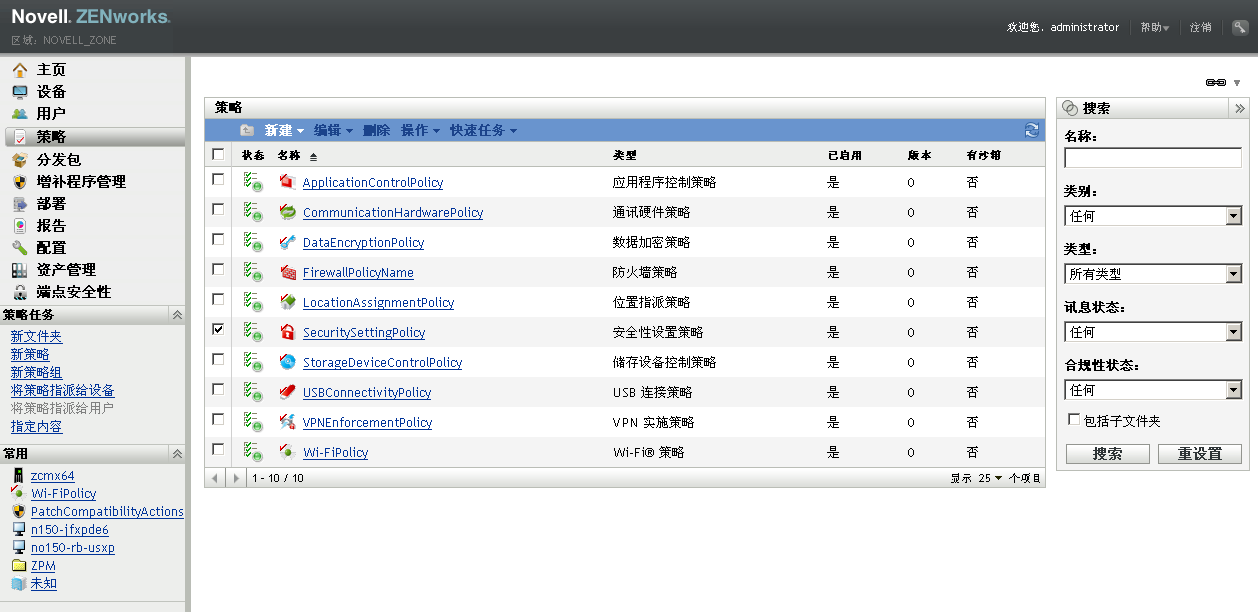The width and height of the screenshot is (1258, 612).
Task: Open the PatchCompatibilityActions link
Action: (x=107, y=512)
